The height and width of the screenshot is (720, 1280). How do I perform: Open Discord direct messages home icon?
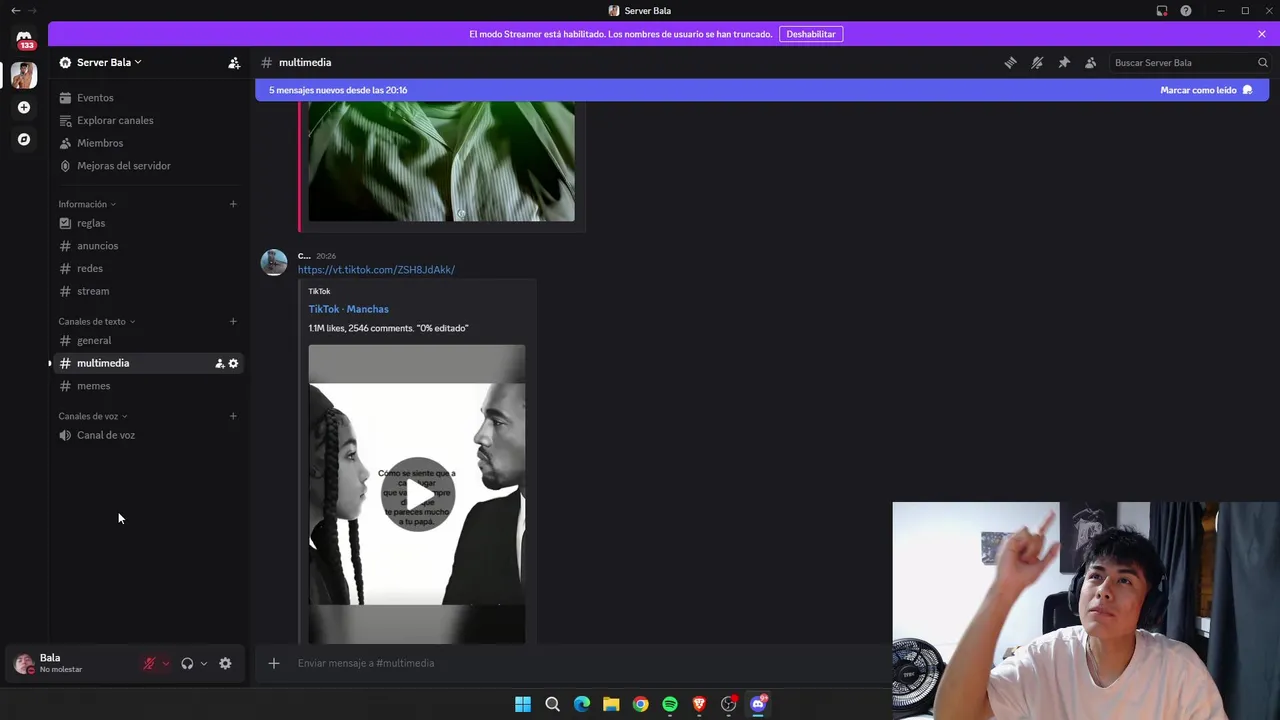pos(24,39)
